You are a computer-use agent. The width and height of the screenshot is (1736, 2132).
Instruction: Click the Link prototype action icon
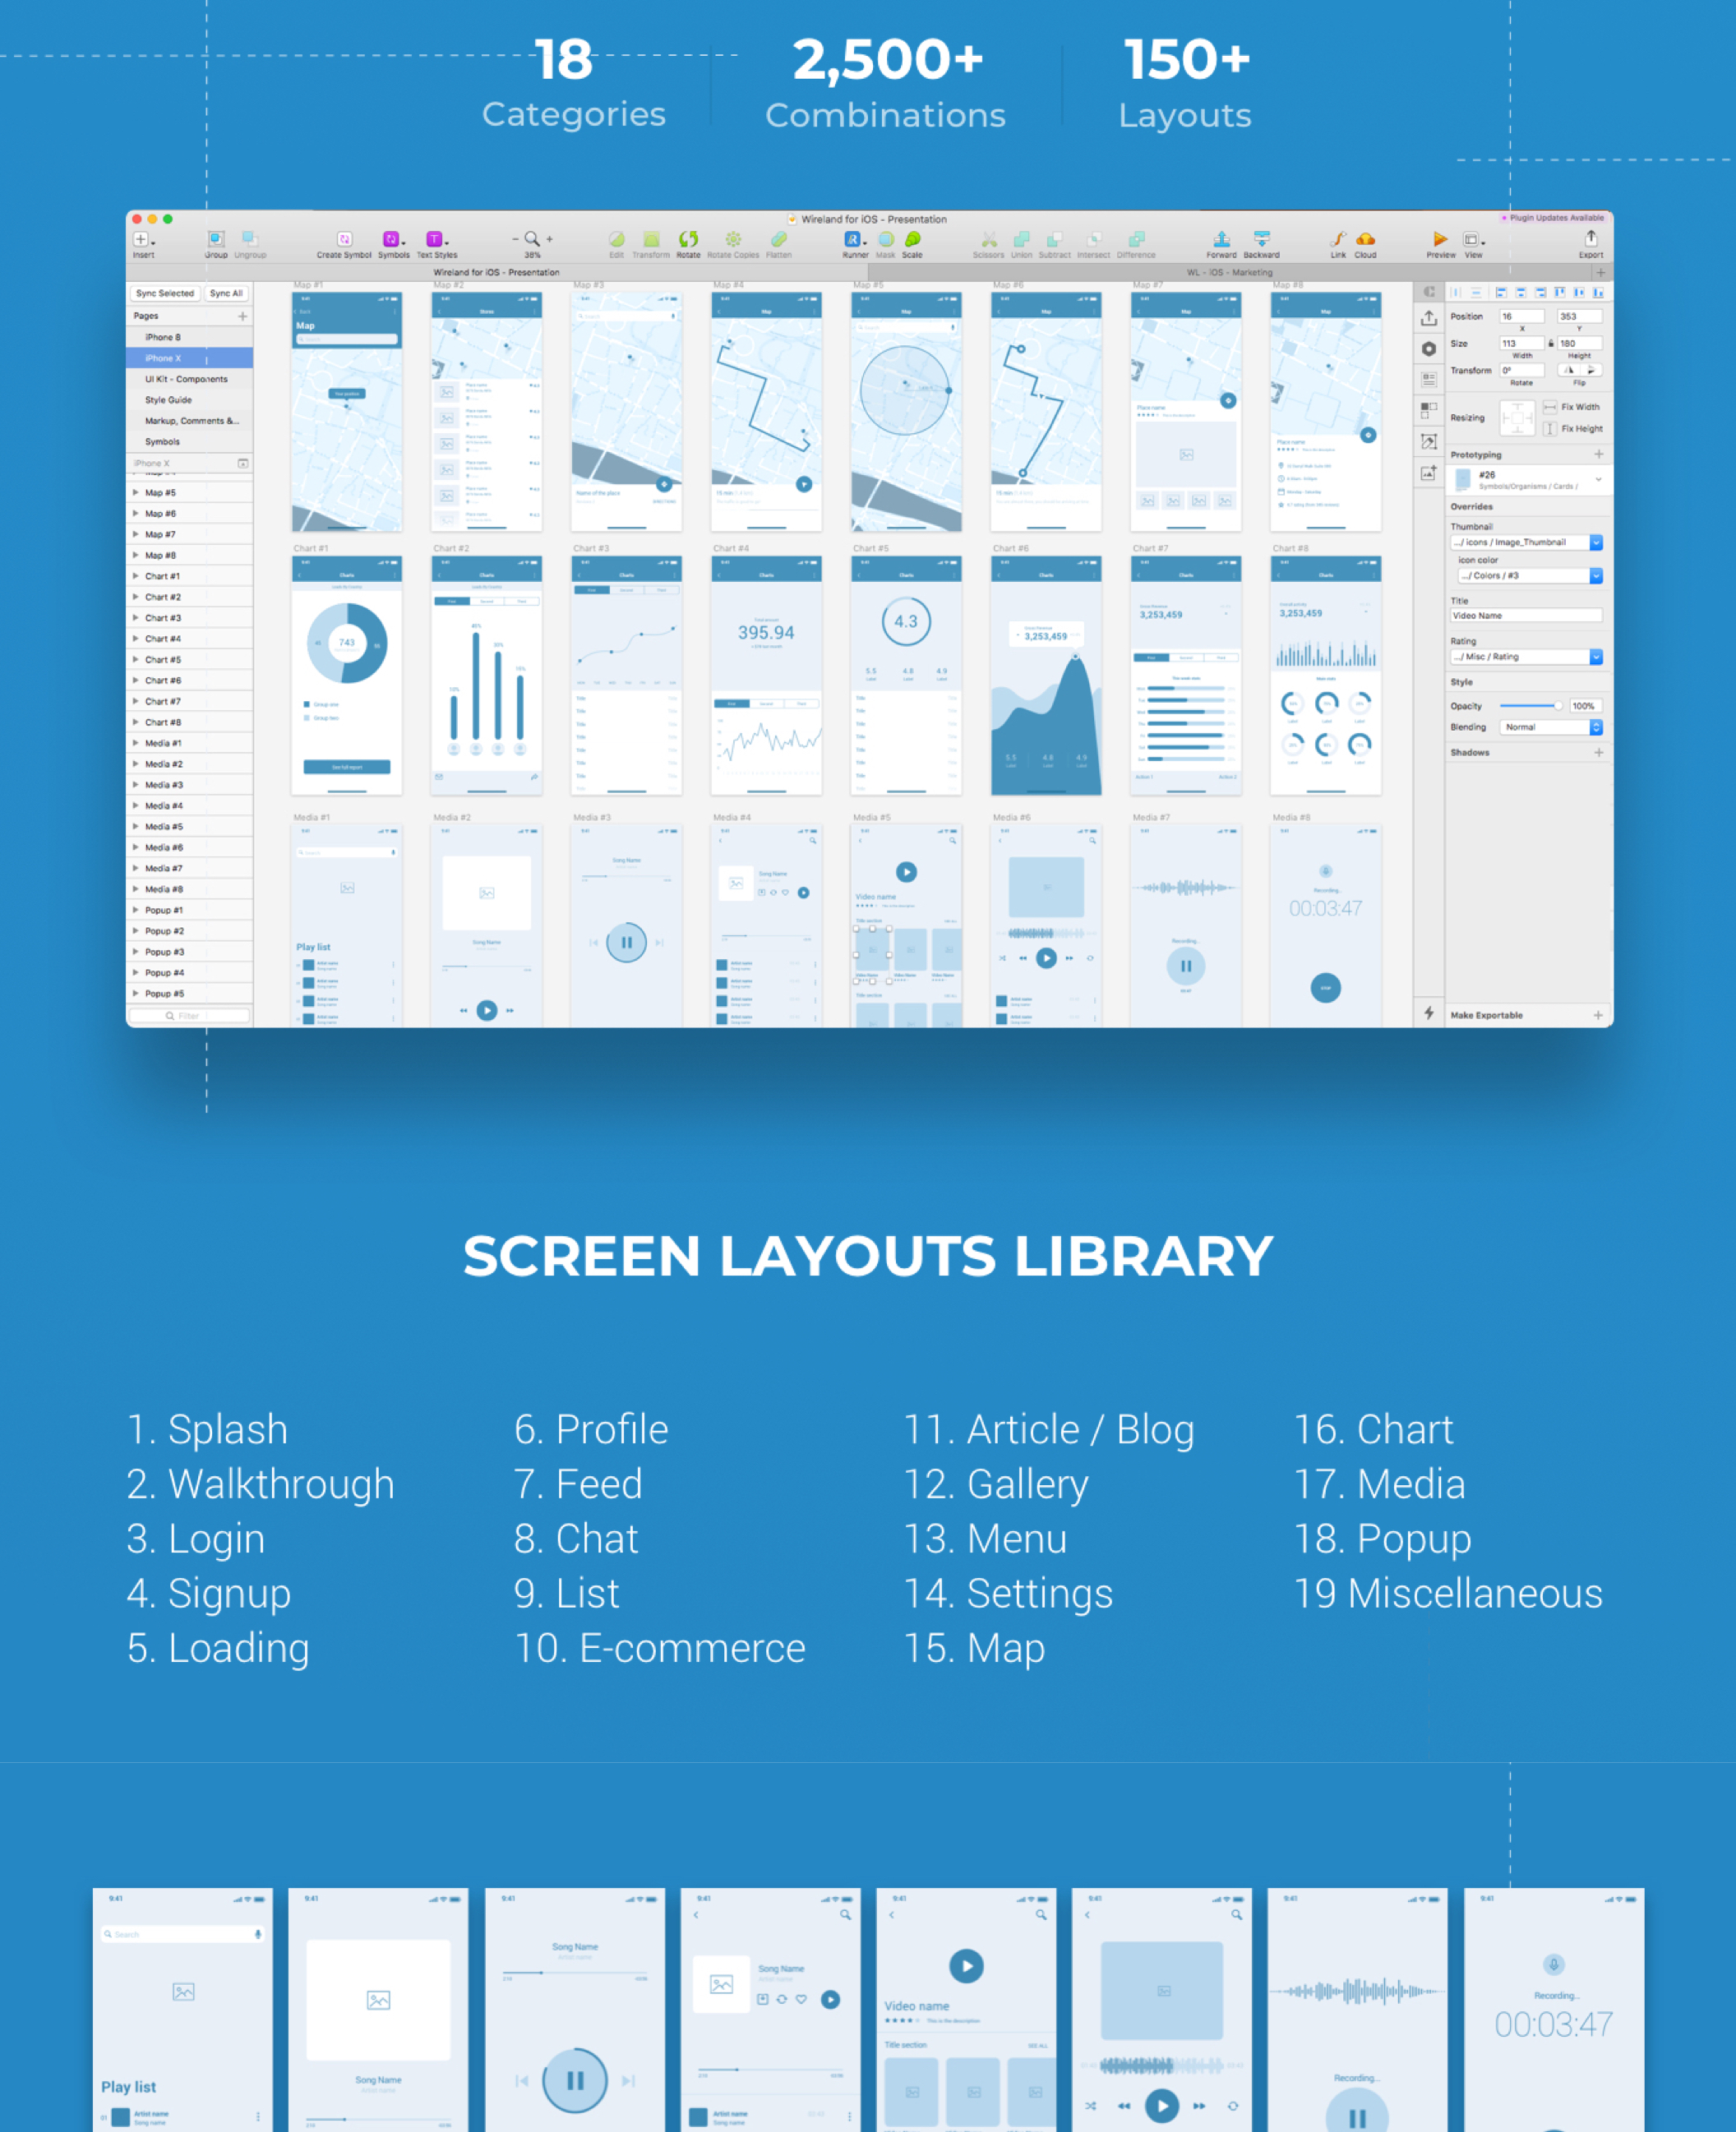1334,239
